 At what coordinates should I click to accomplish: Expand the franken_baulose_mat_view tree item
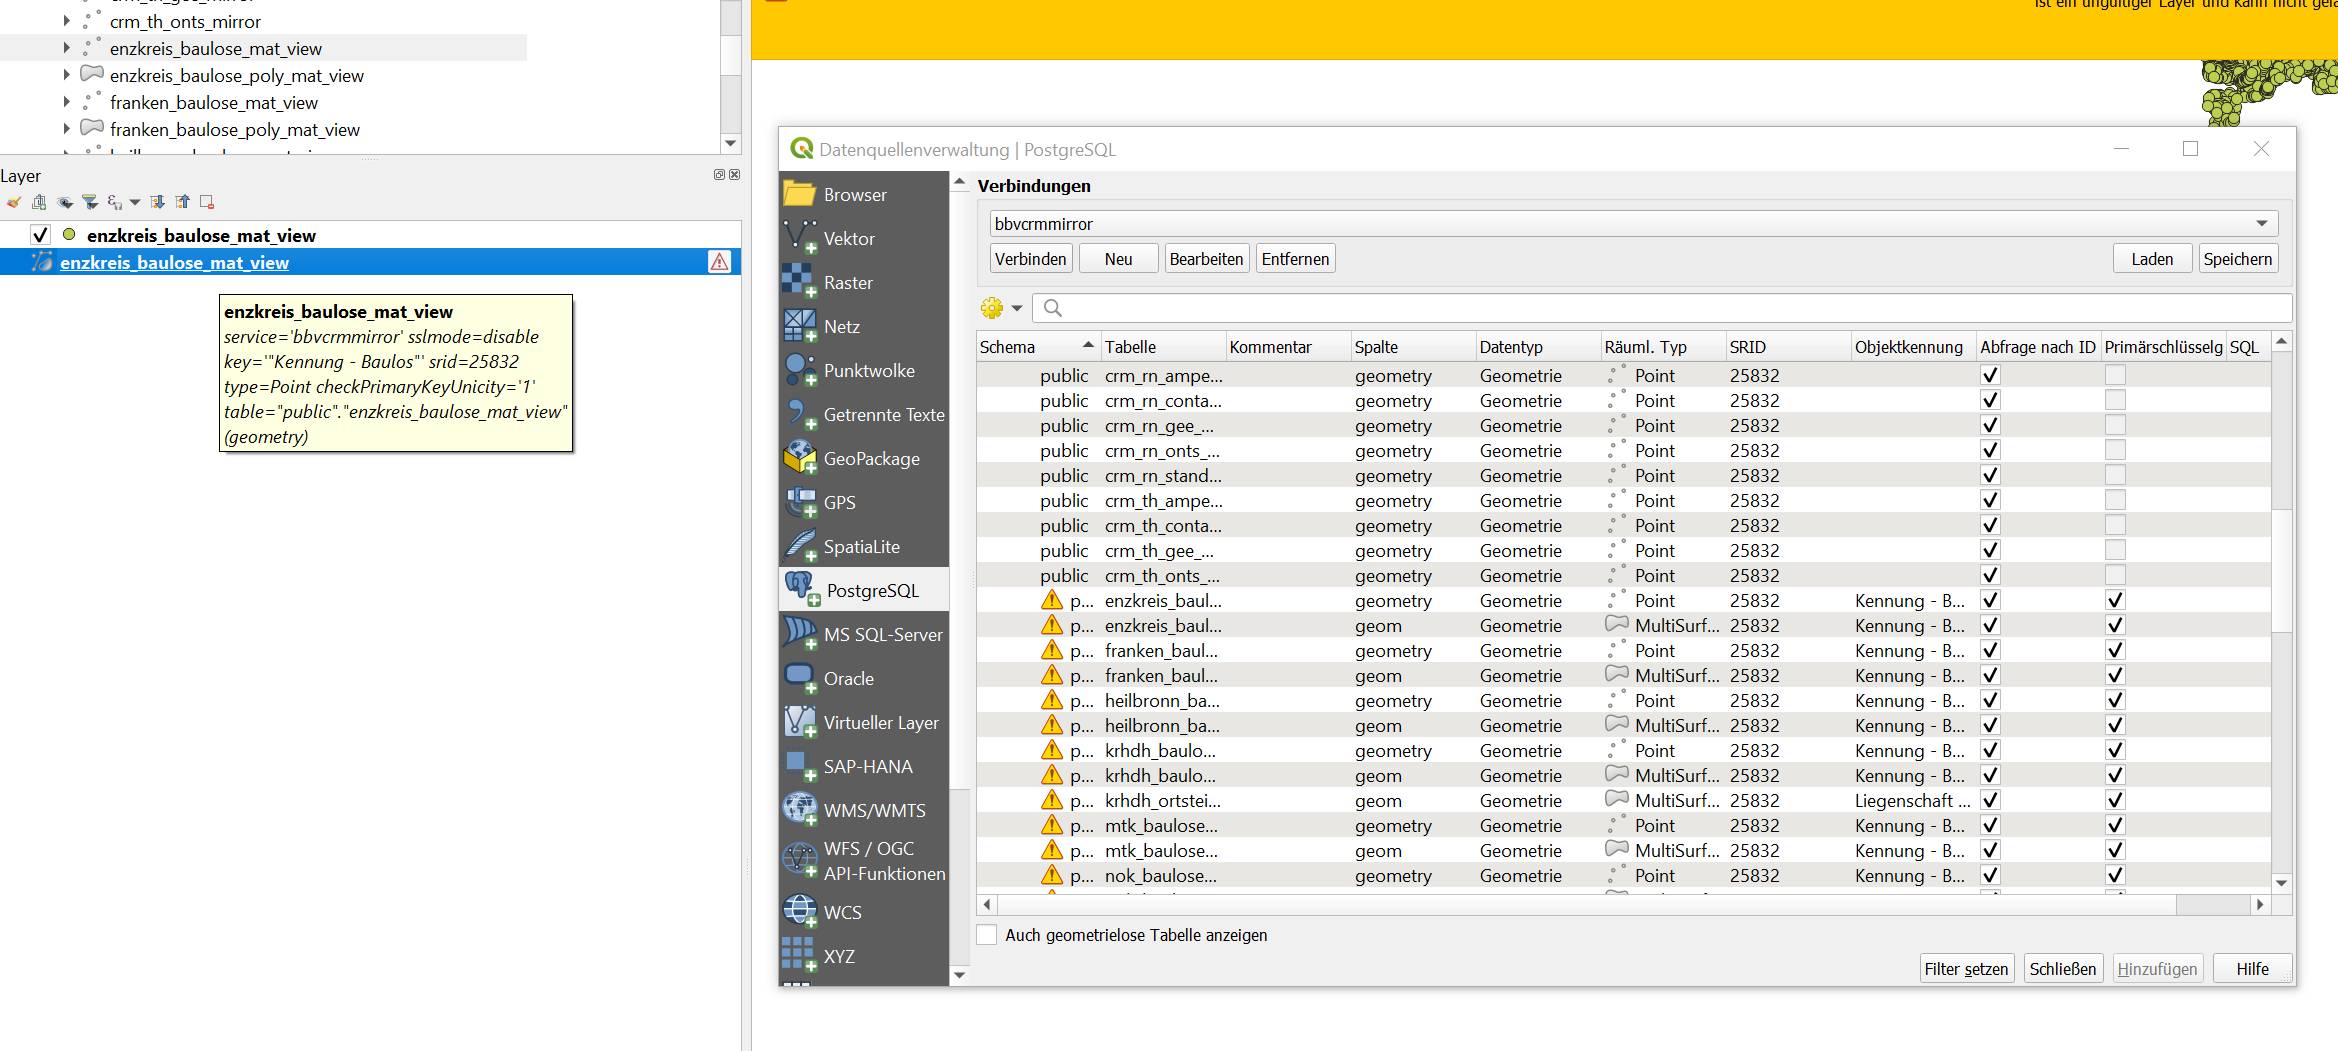pyautogui.click(x=67, y=102)
